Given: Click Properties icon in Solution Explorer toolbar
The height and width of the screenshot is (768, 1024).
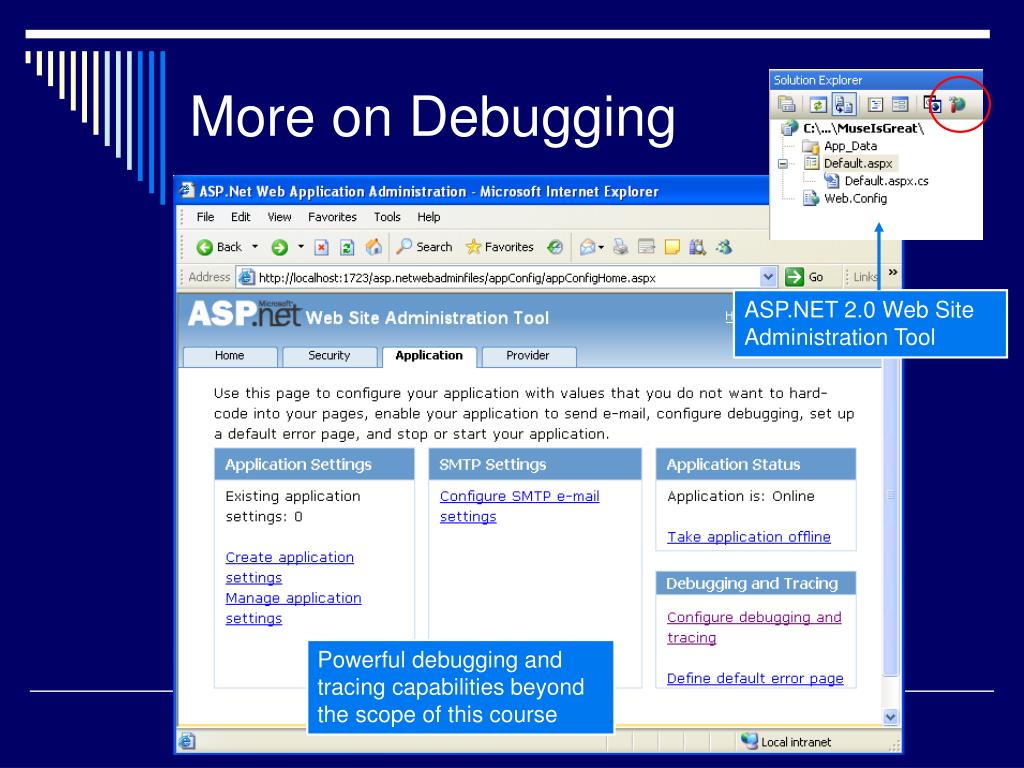Looking at the screenshot, I should click(786, 104).
